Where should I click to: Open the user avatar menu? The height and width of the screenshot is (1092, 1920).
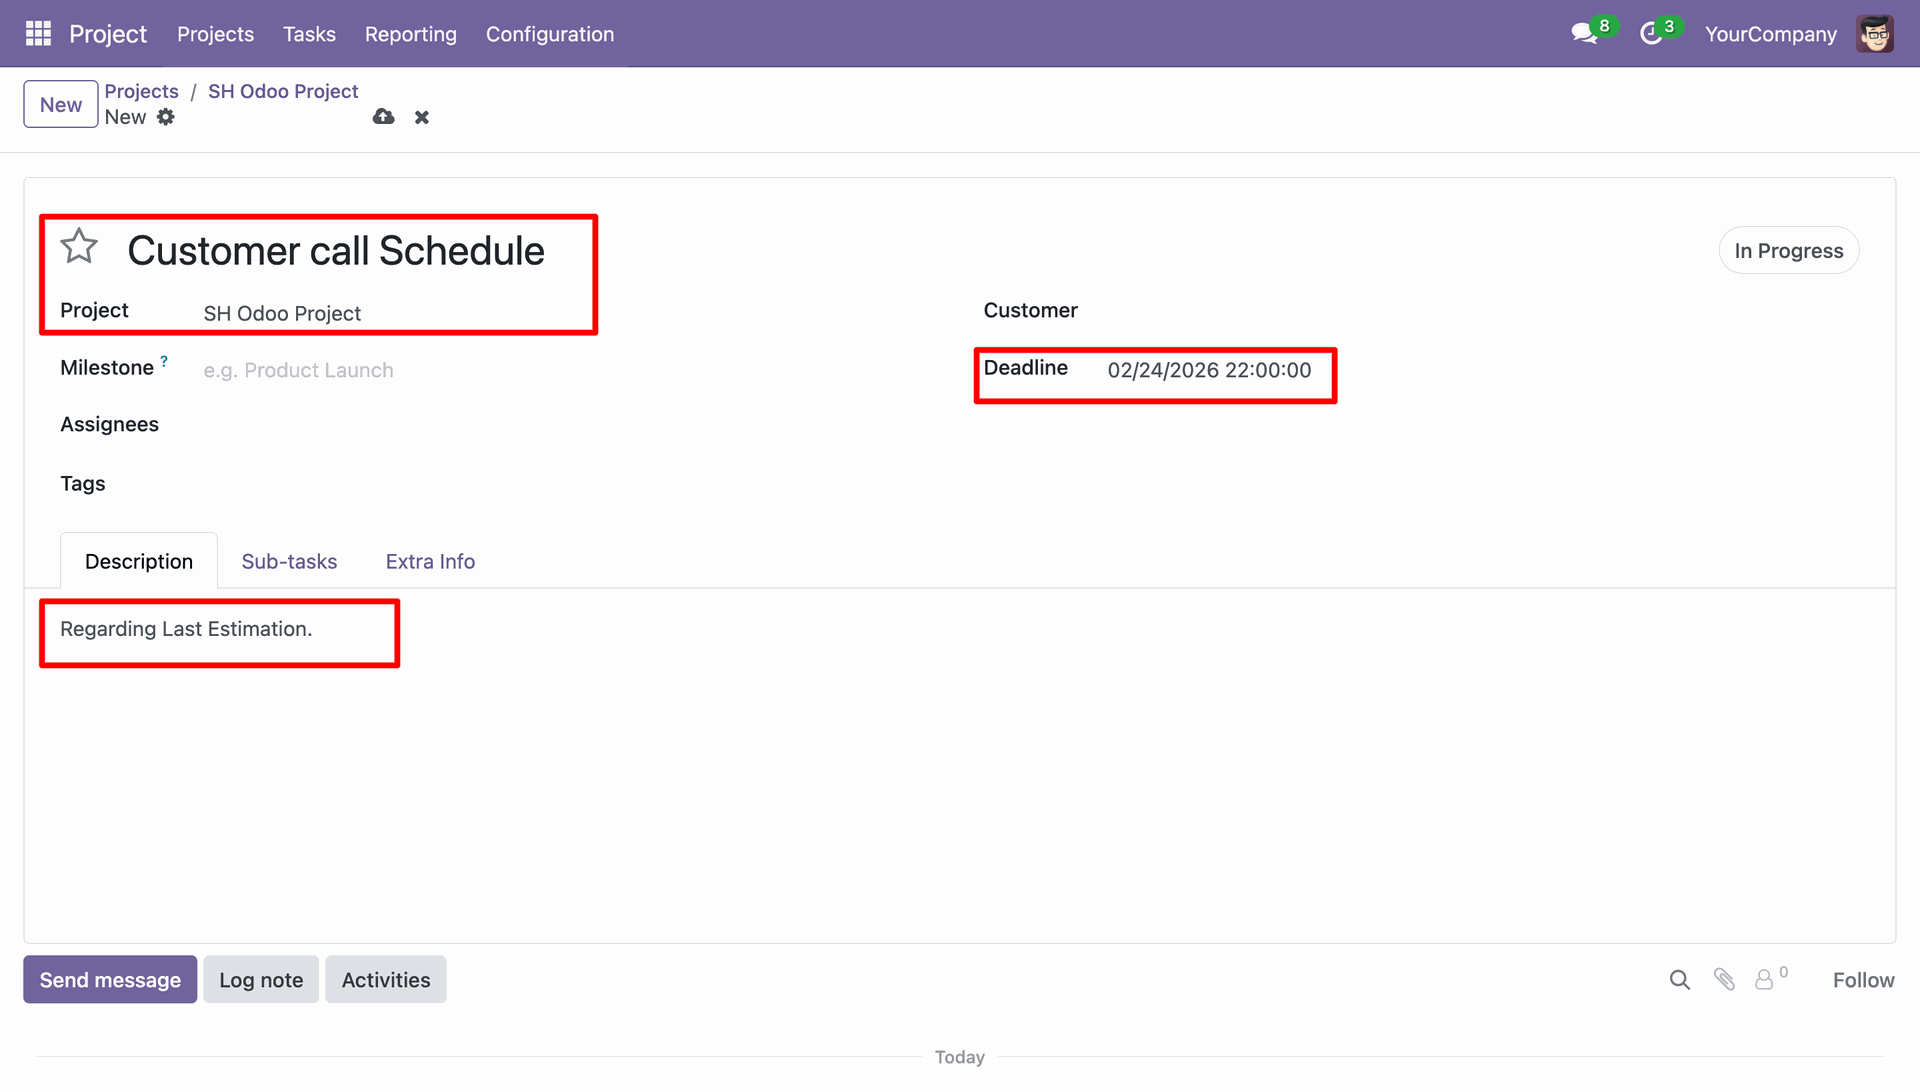(x=1875, y=34)
